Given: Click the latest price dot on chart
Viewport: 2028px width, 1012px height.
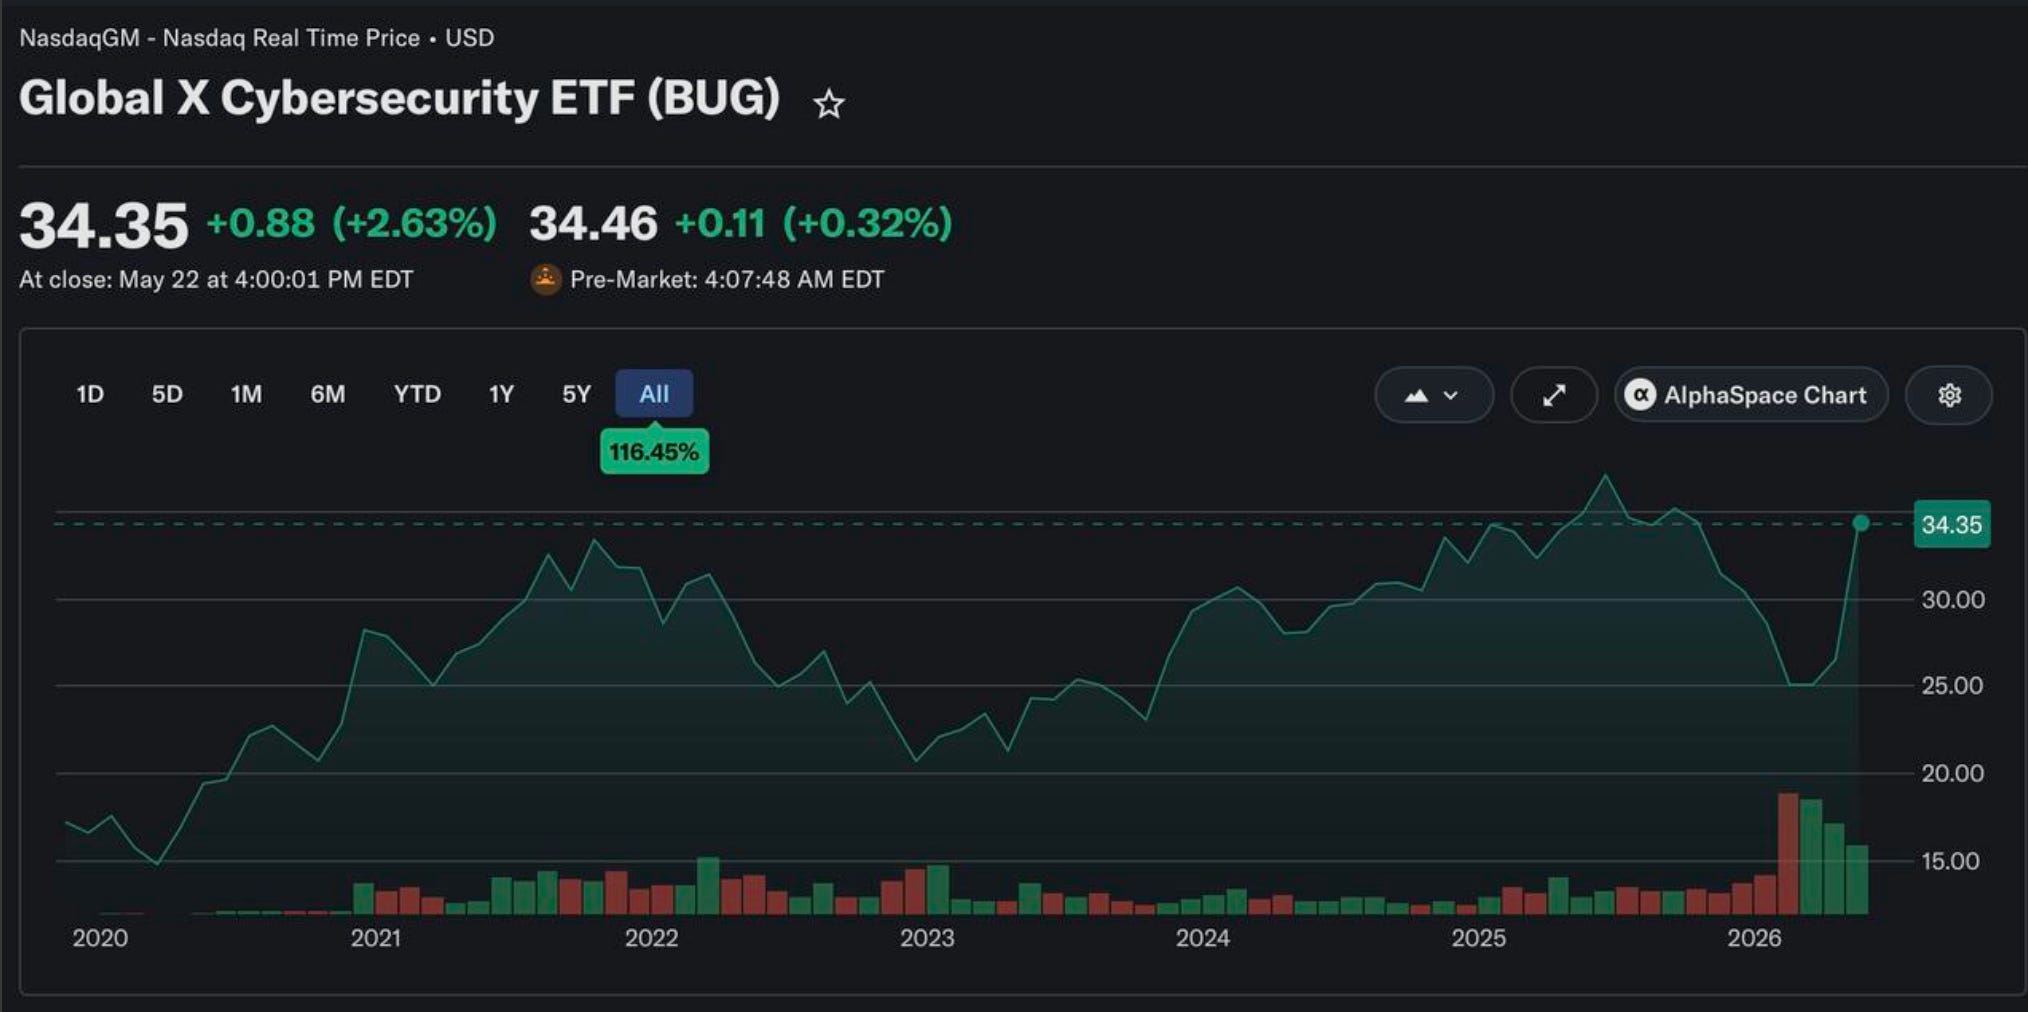Looking at the screenshot, I should click(1860, 523).
